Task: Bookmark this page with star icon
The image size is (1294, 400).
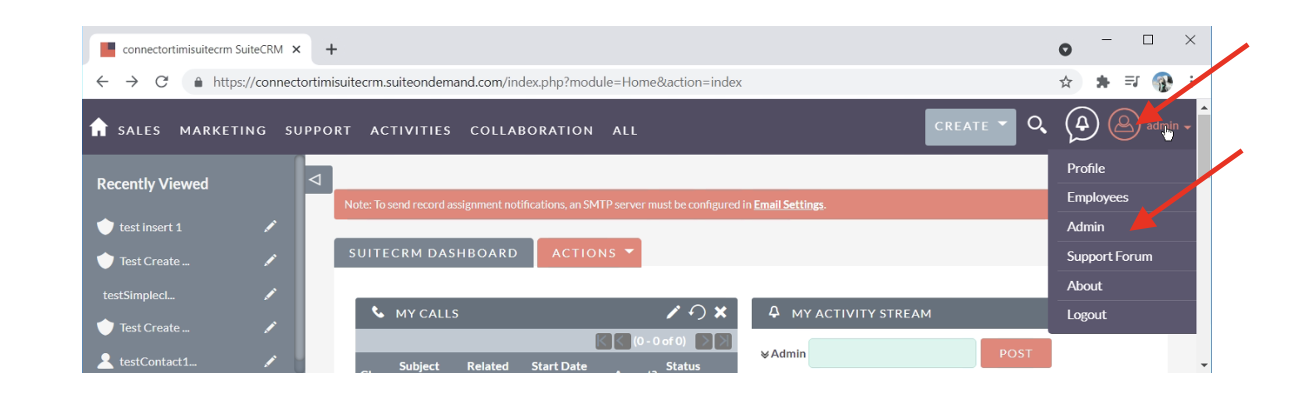Action: click(x=1066, y=82)
